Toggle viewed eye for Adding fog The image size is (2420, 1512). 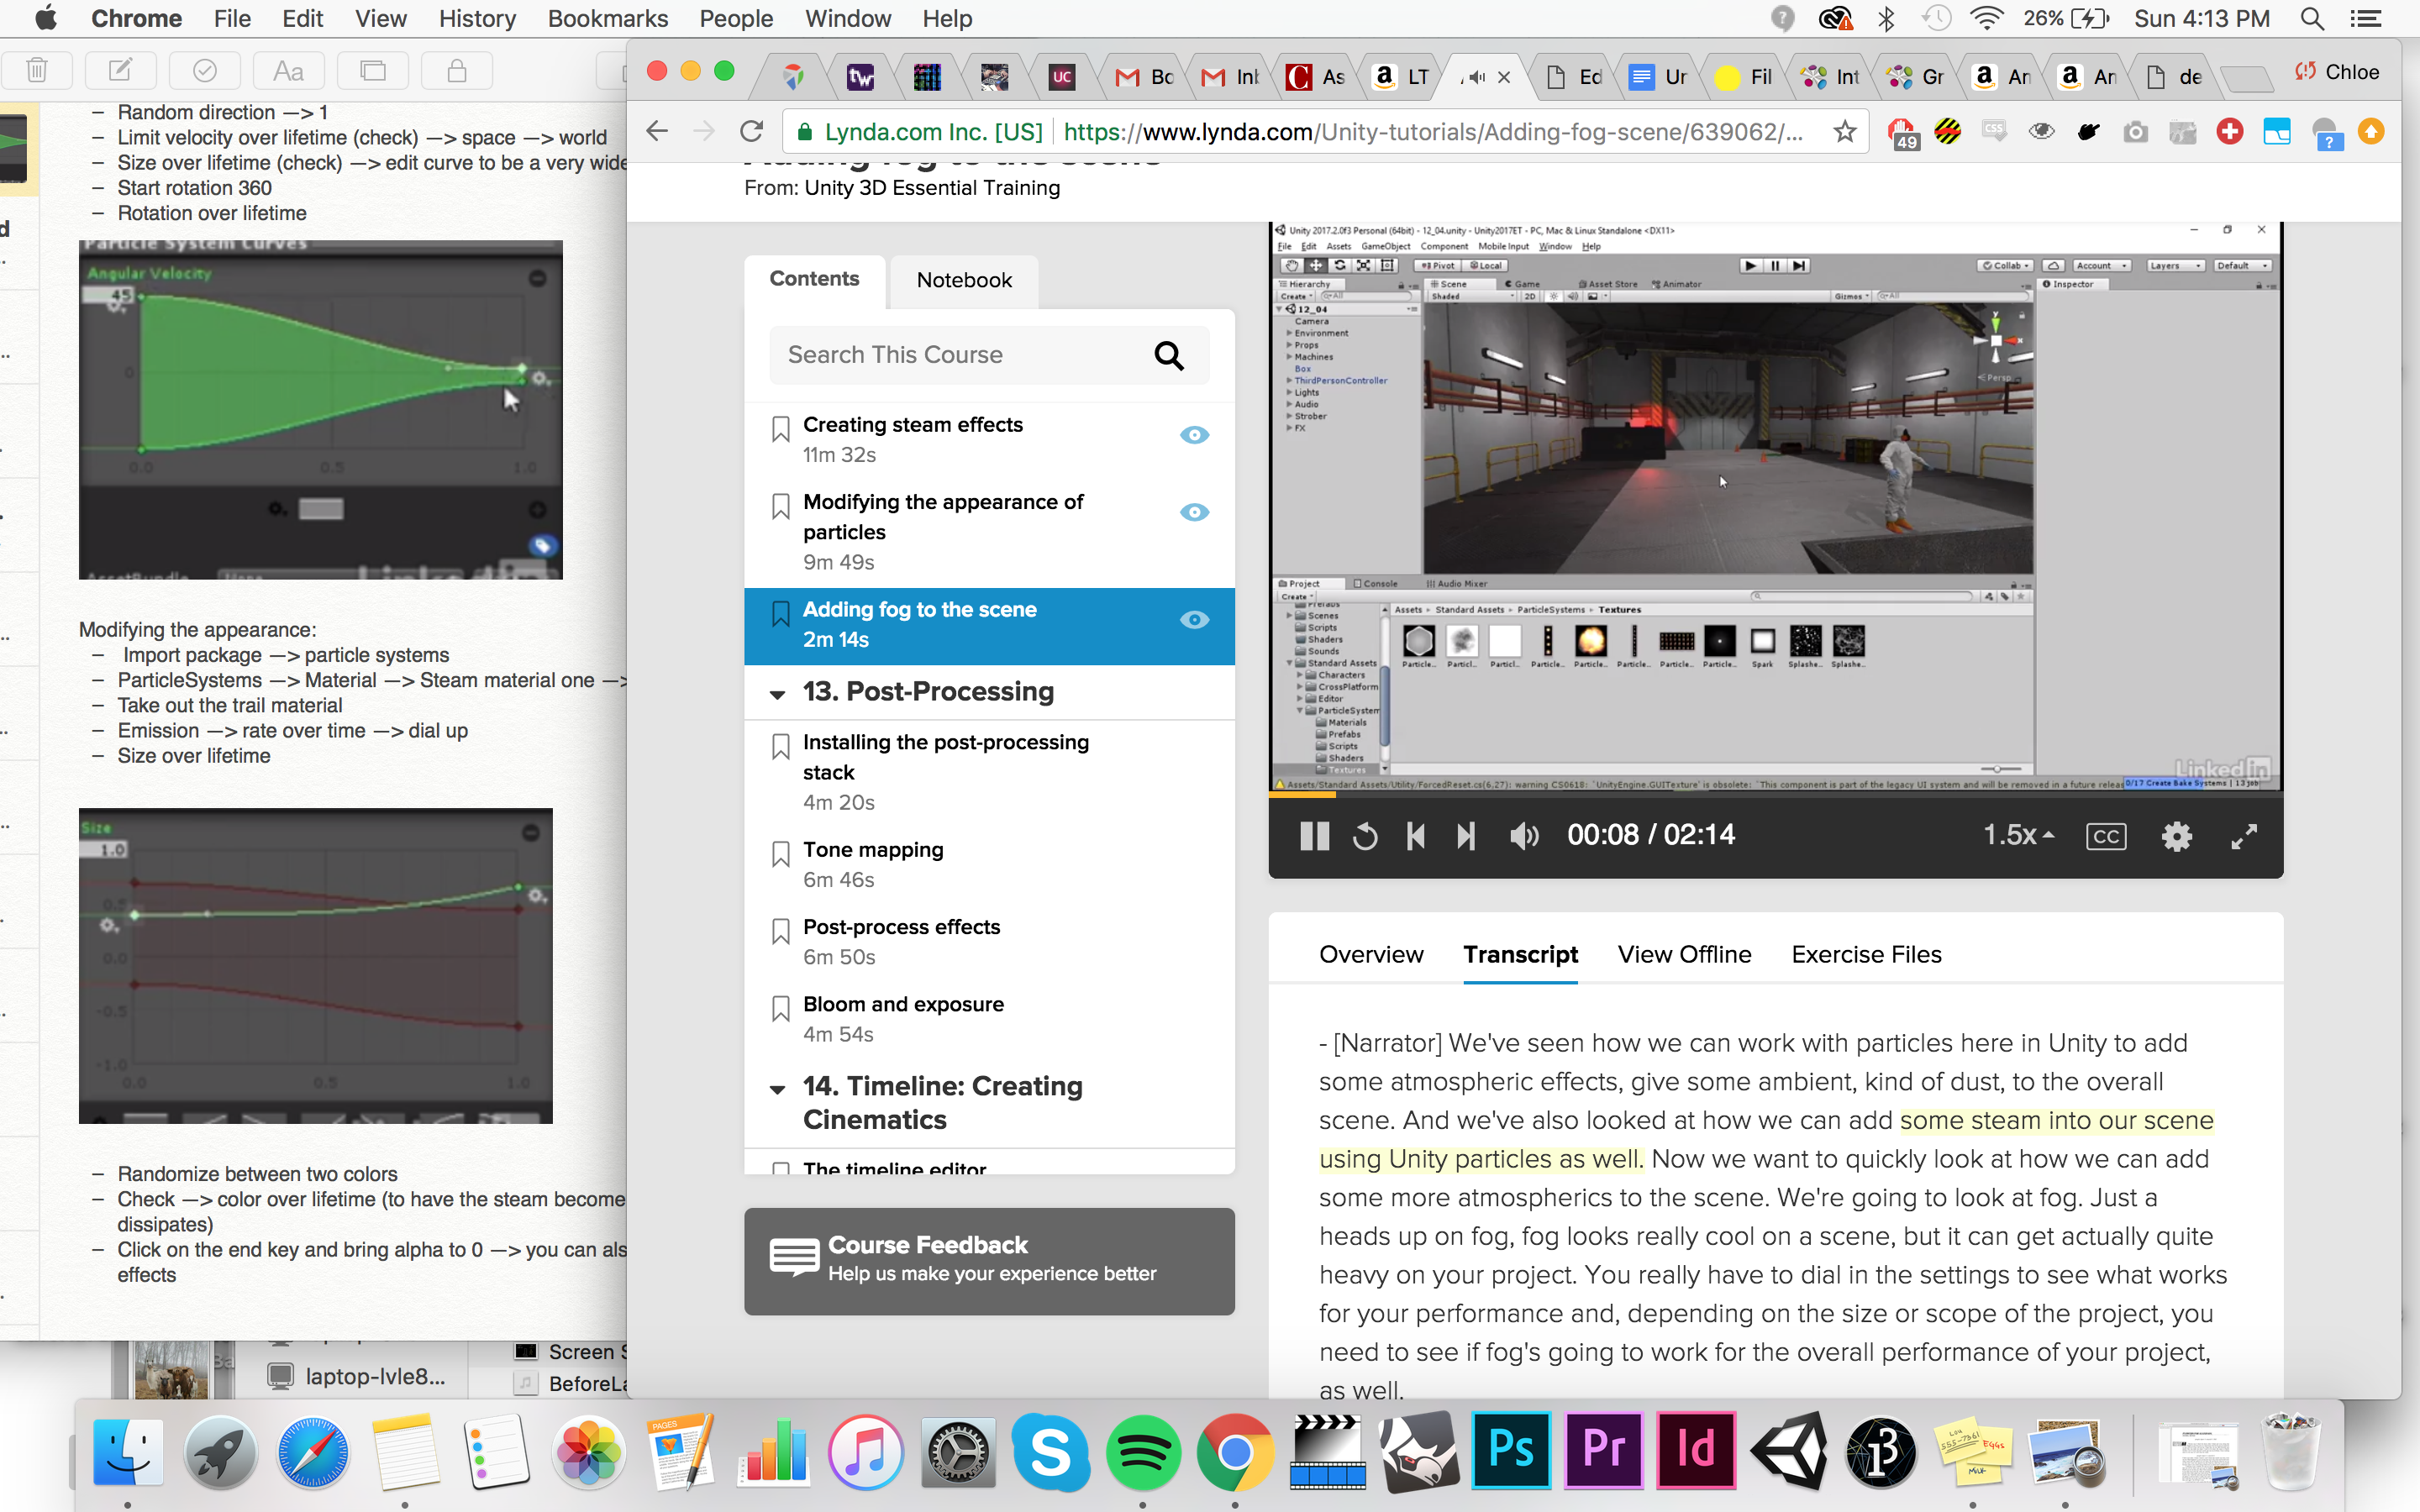(x=1194, y=620)
